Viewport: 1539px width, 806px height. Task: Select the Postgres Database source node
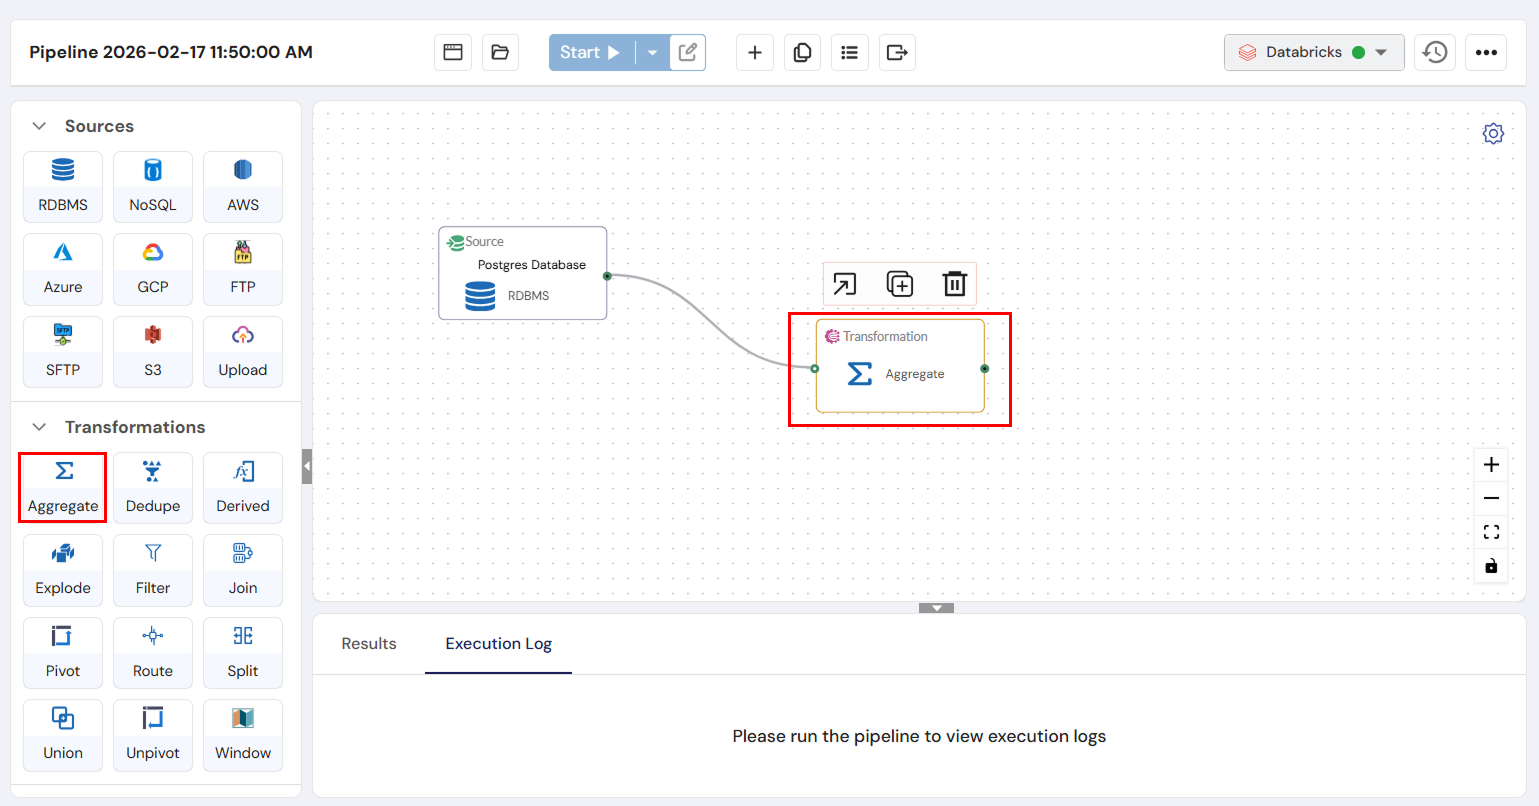tap(522, 273)
